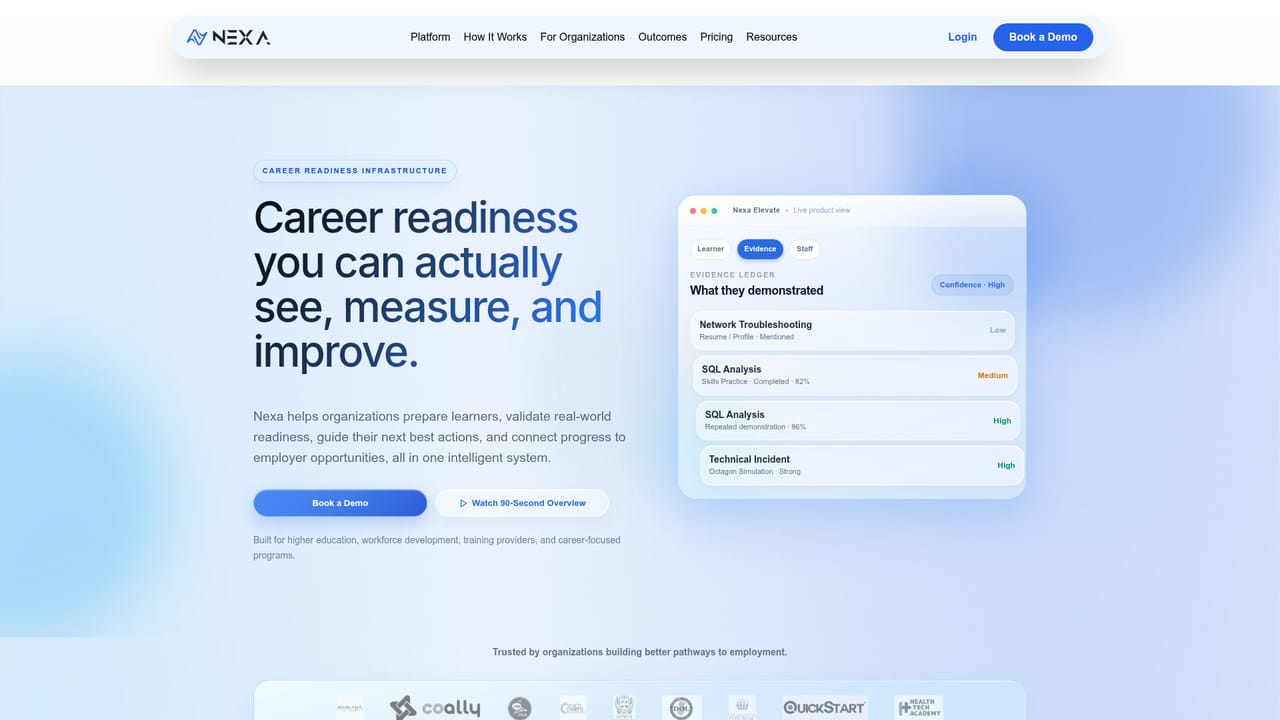Select the Network Troubleshooting evidence card
The height and width of the screenshot is (720, 1280).
853,330
